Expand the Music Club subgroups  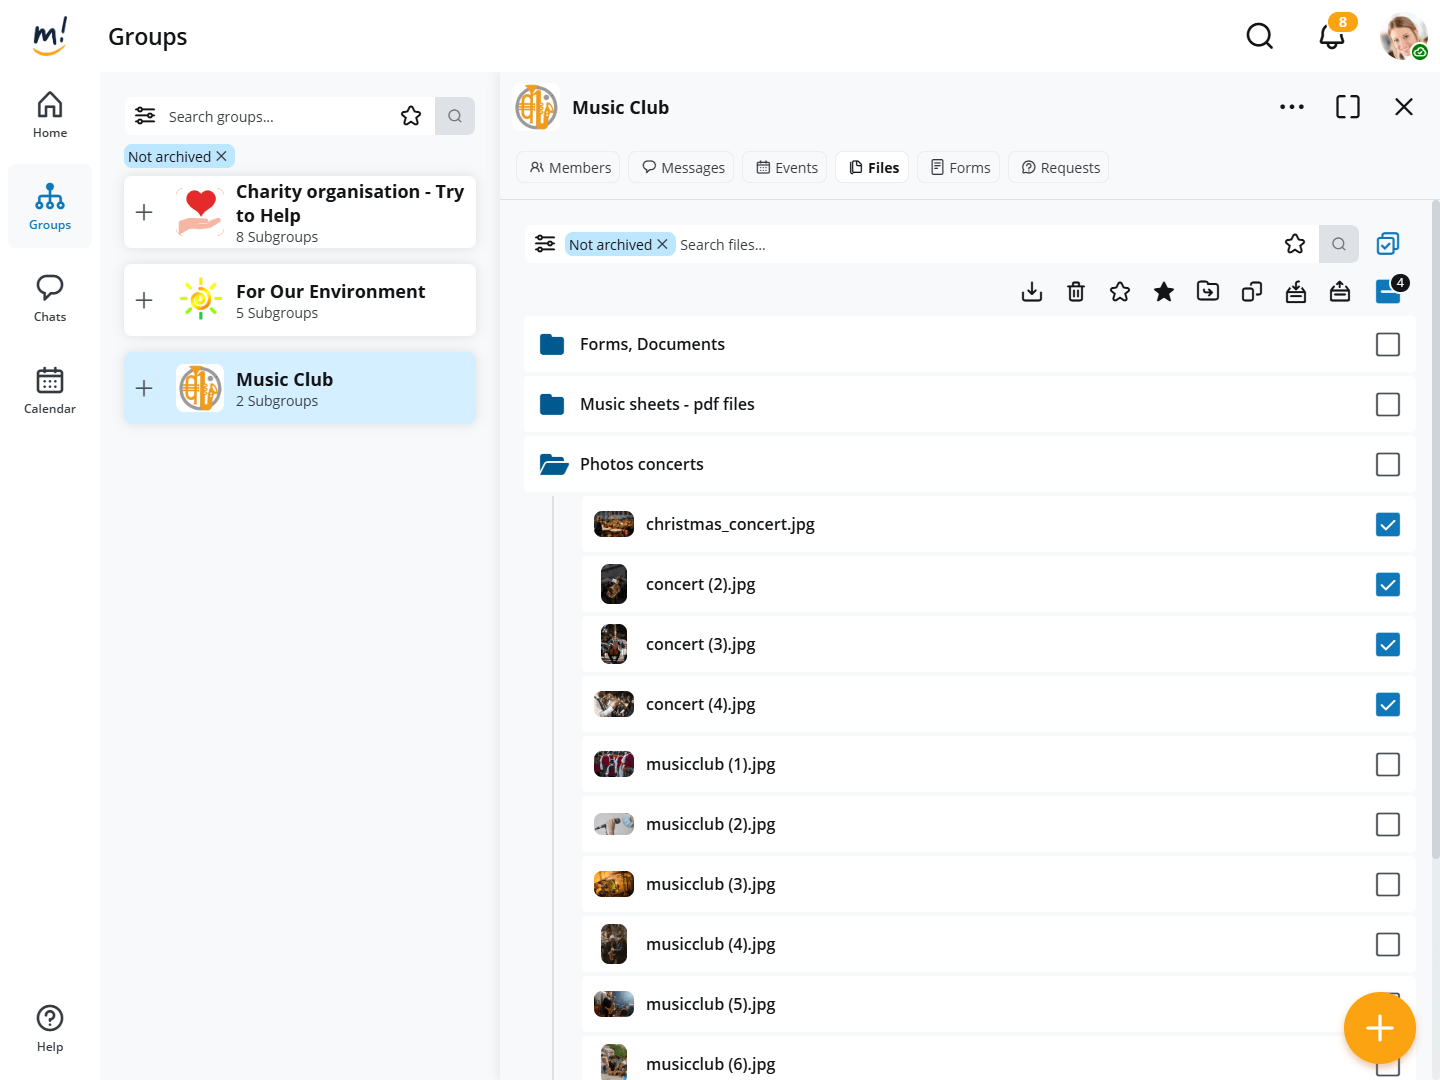[144, 388]
